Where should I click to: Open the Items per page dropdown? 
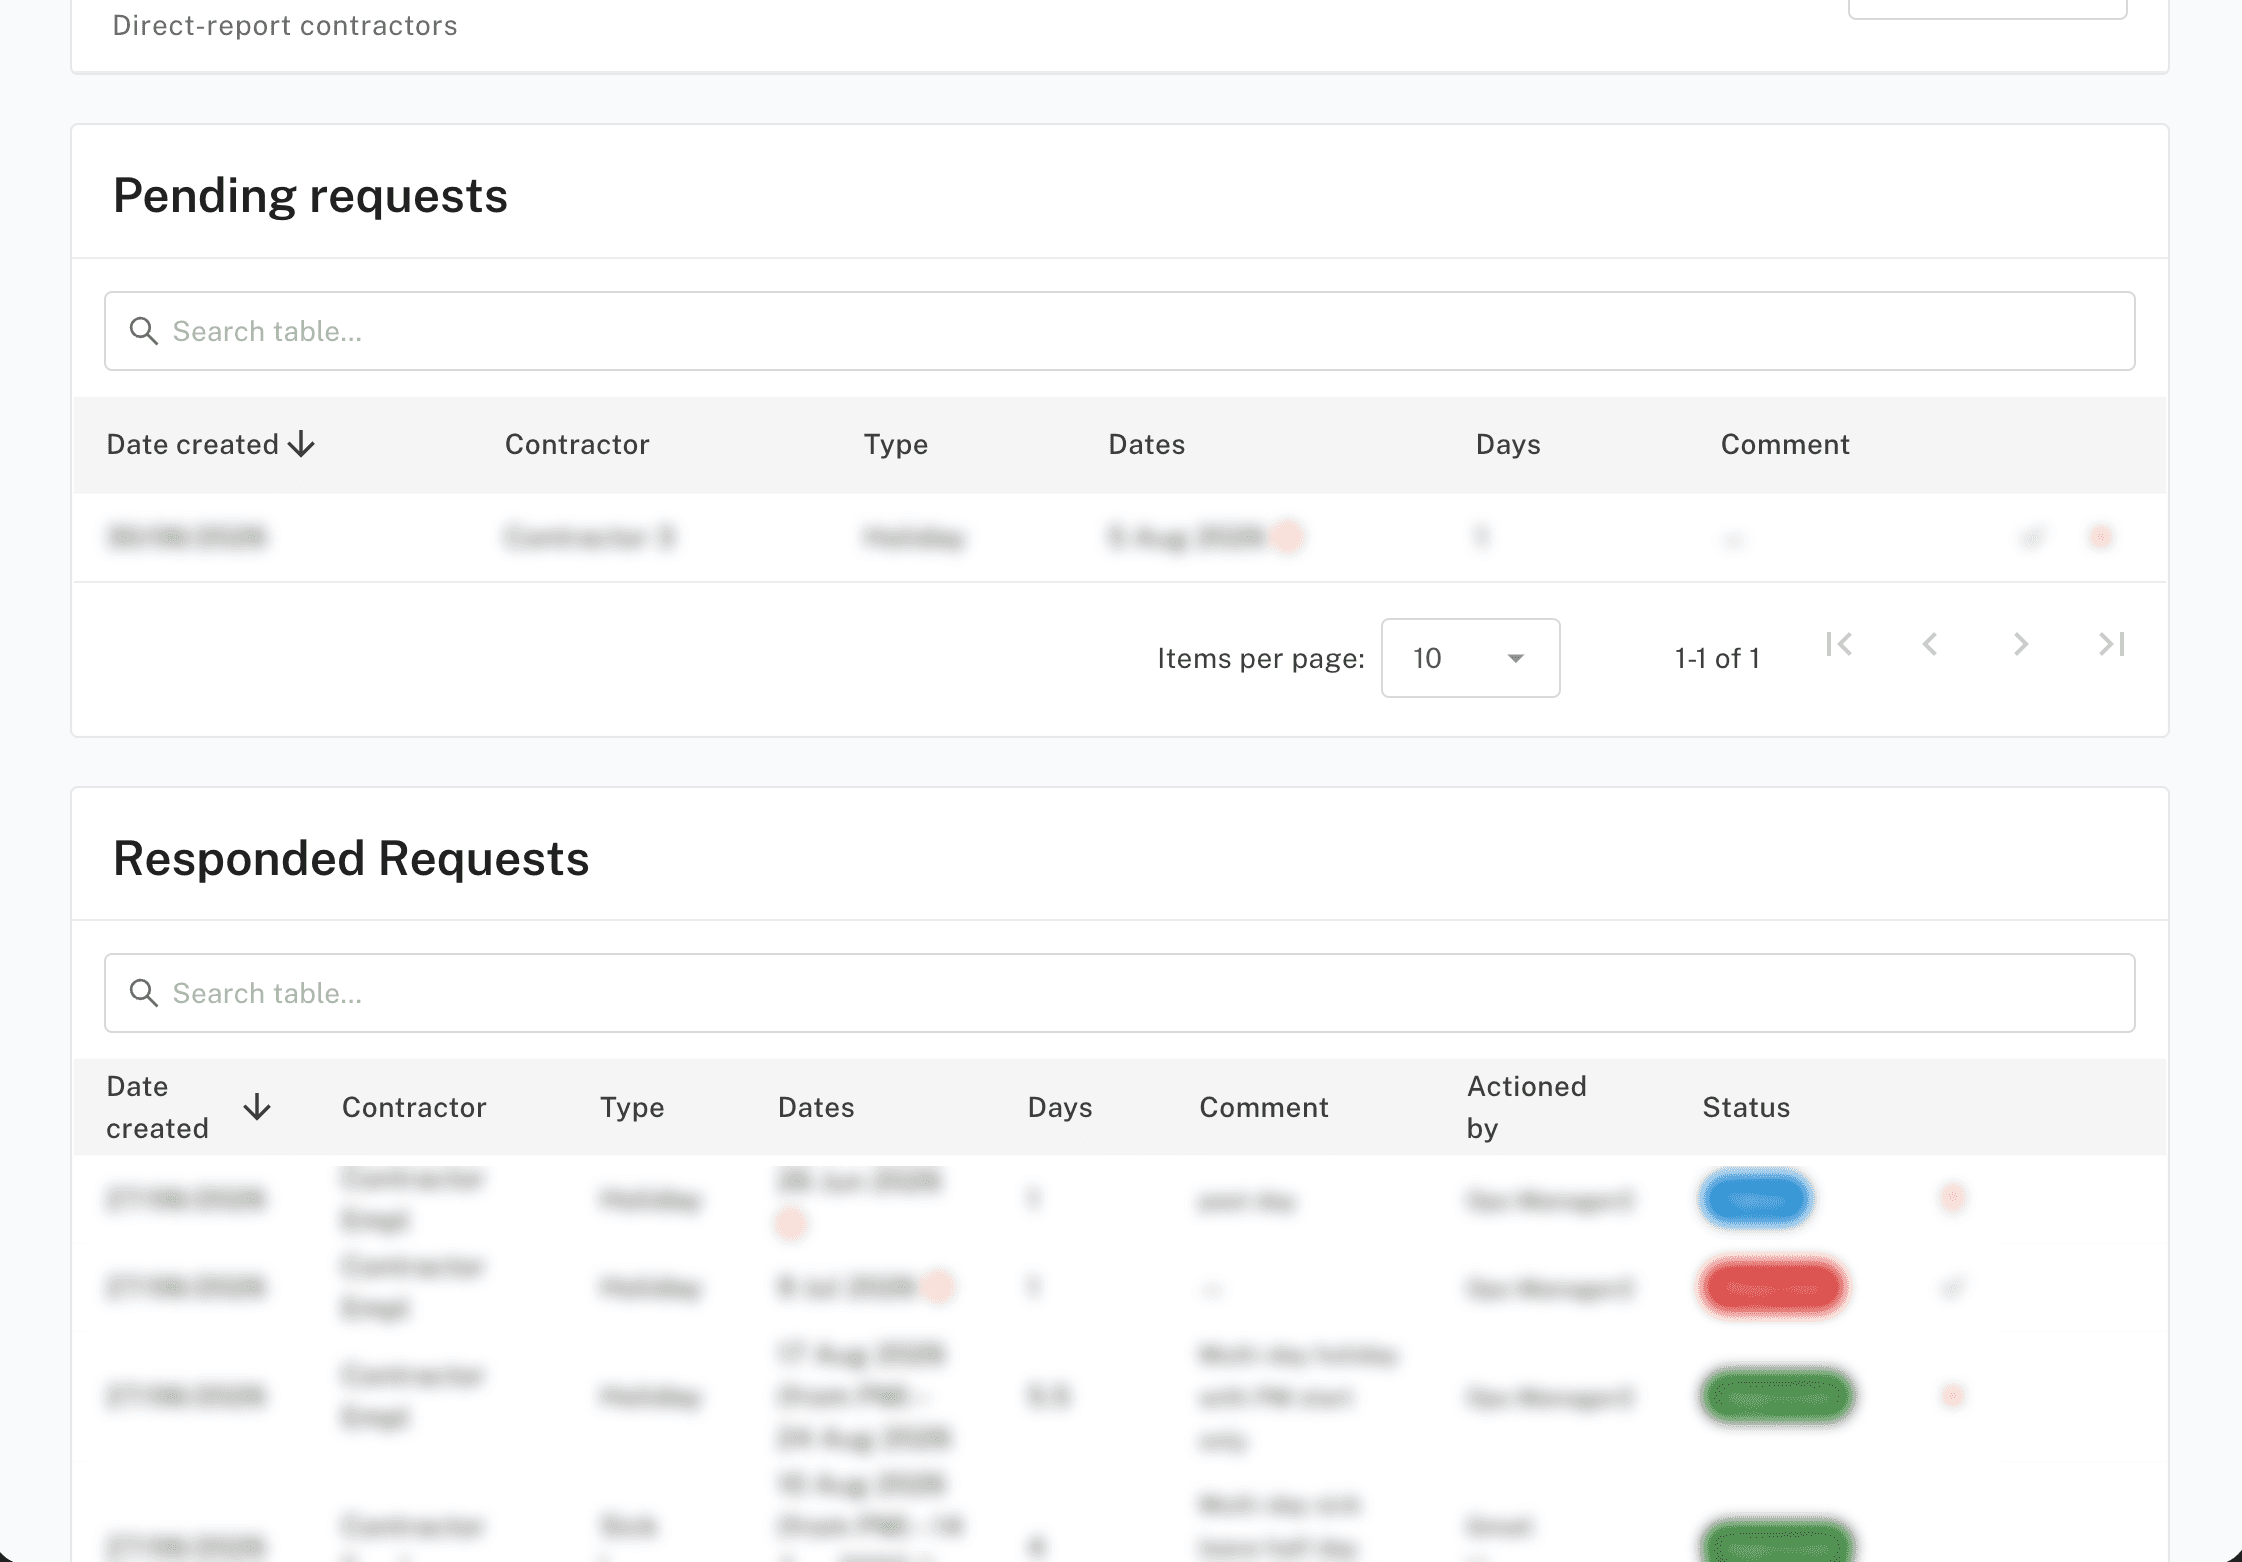[1470, 658]
